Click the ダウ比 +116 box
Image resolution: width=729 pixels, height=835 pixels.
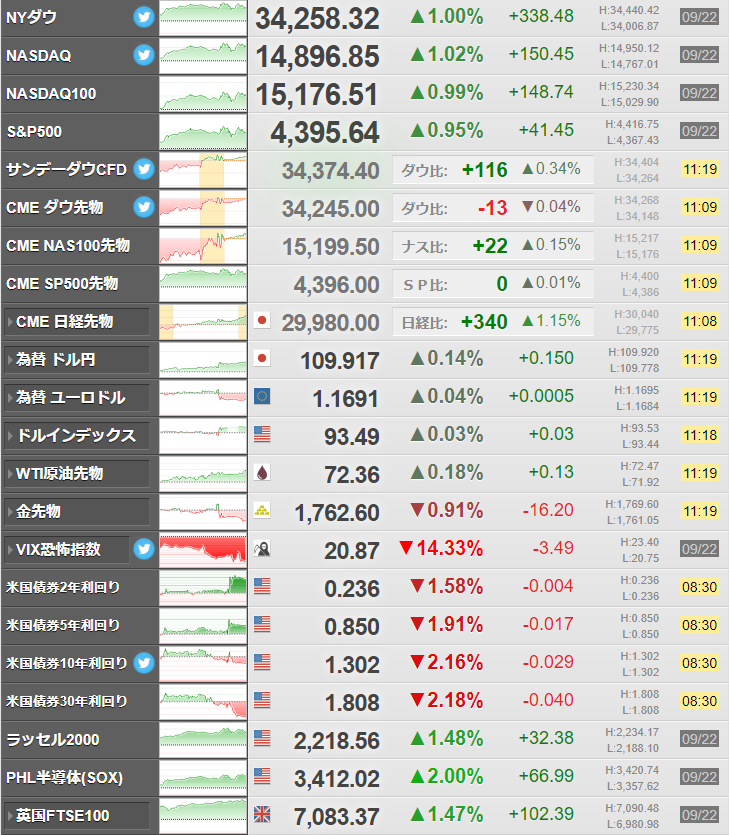coord(493,170)
